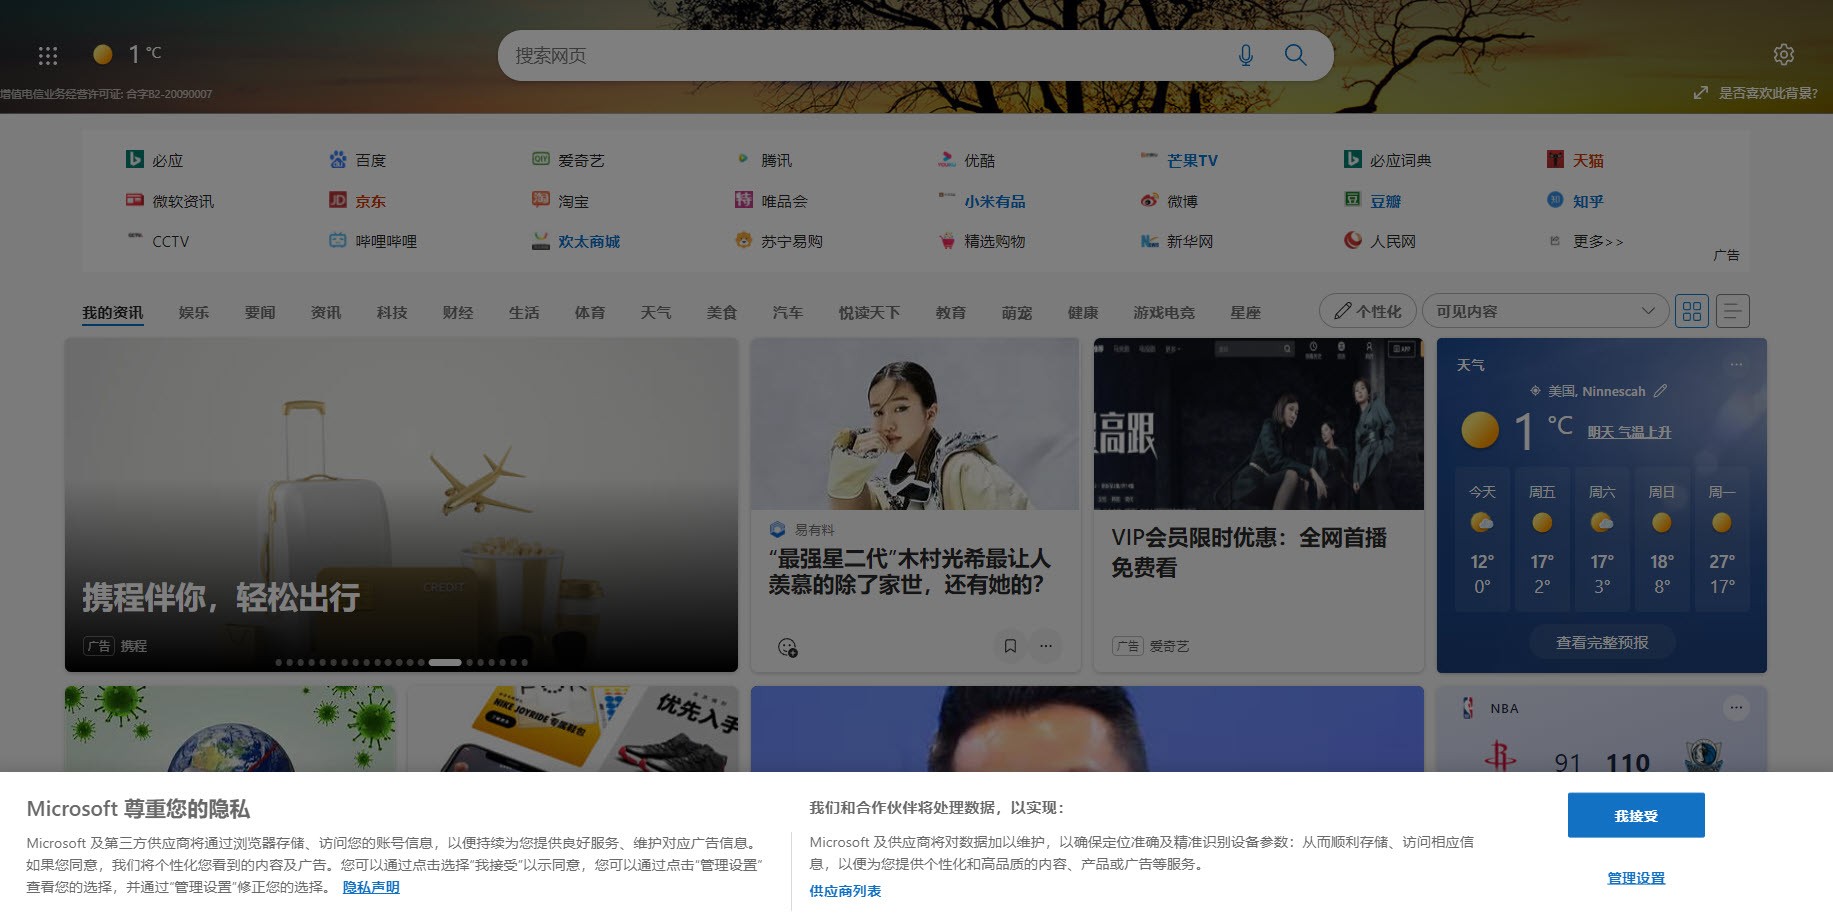Open the 星座 tab

[x=1245, y=313]
